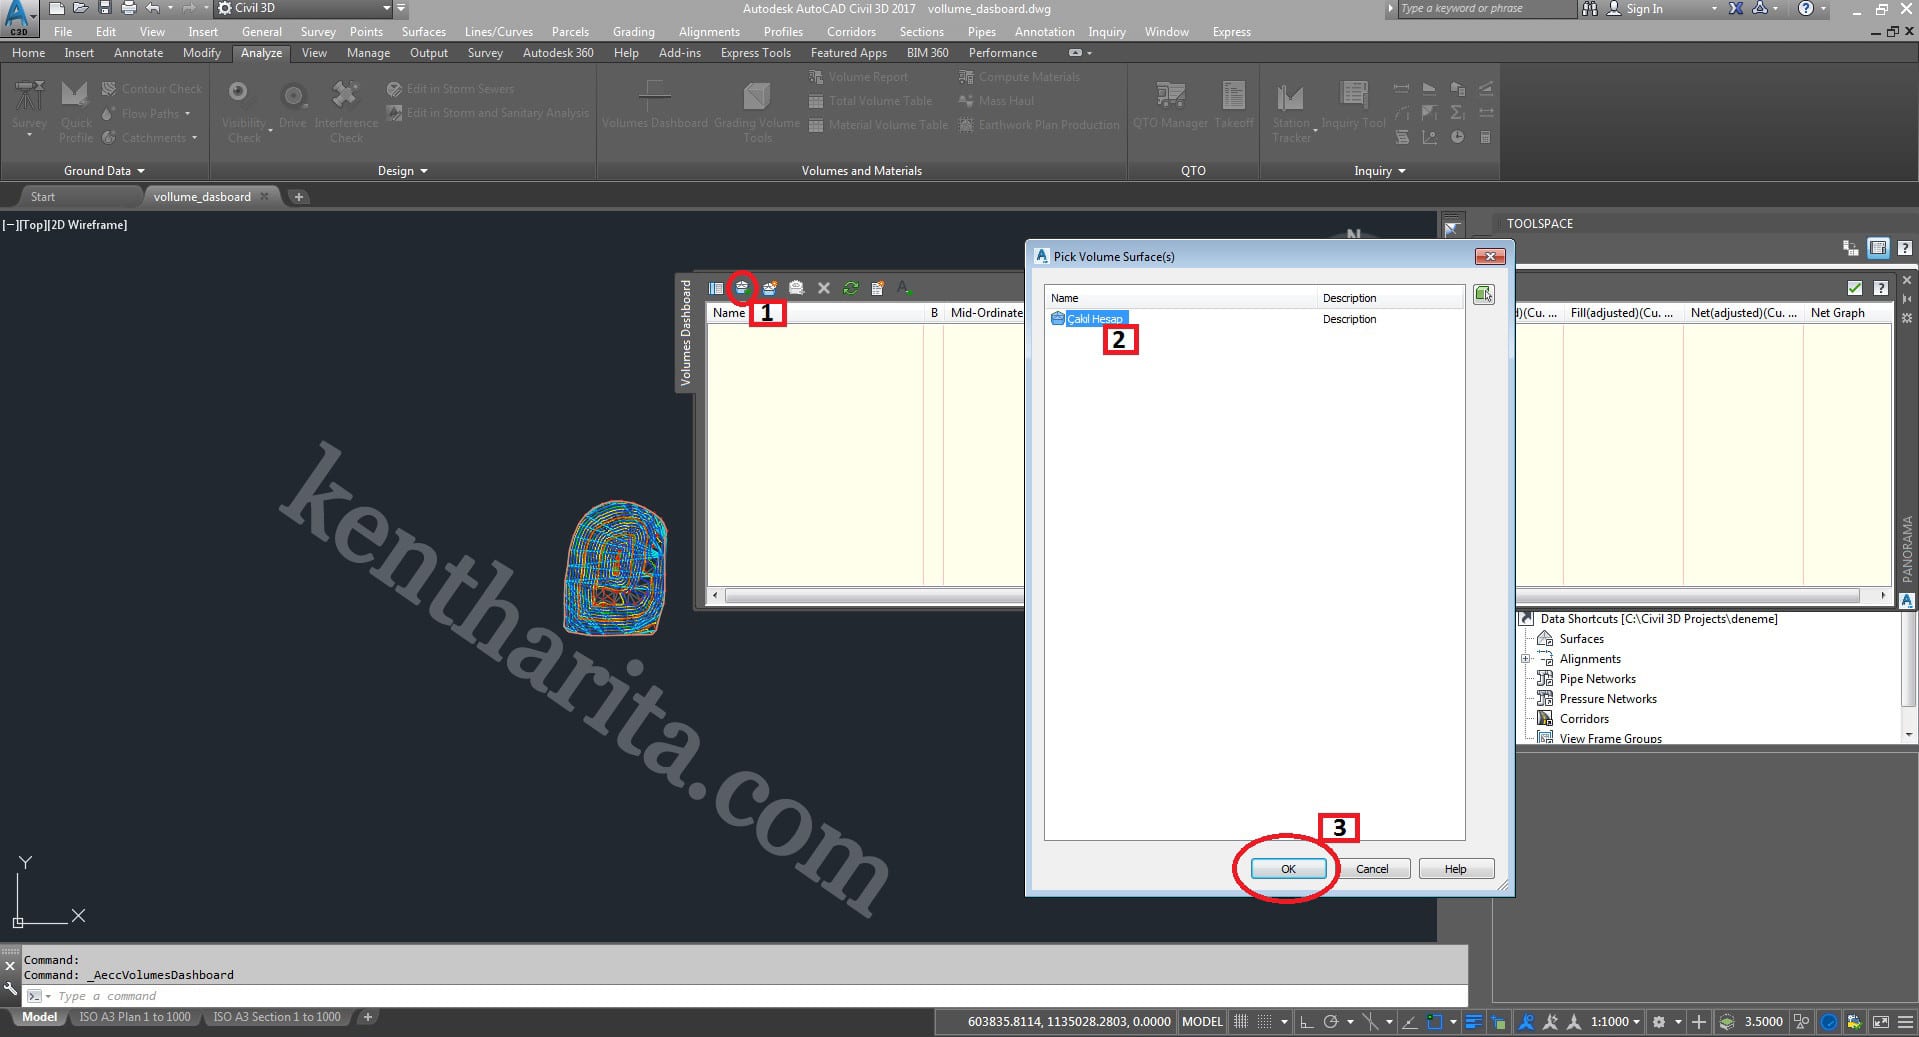Click Remove selected entry X icon

823,288
